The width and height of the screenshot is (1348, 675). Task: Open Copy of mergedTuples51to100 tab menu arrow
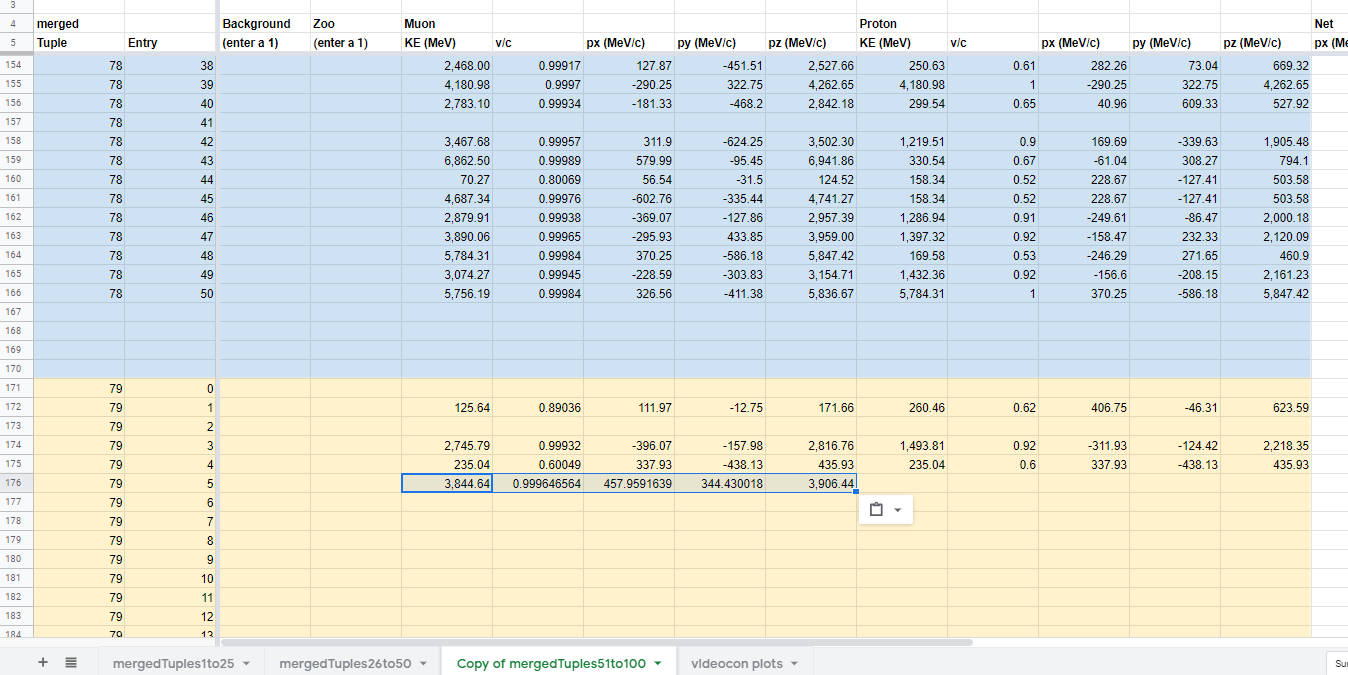point(658,664)
